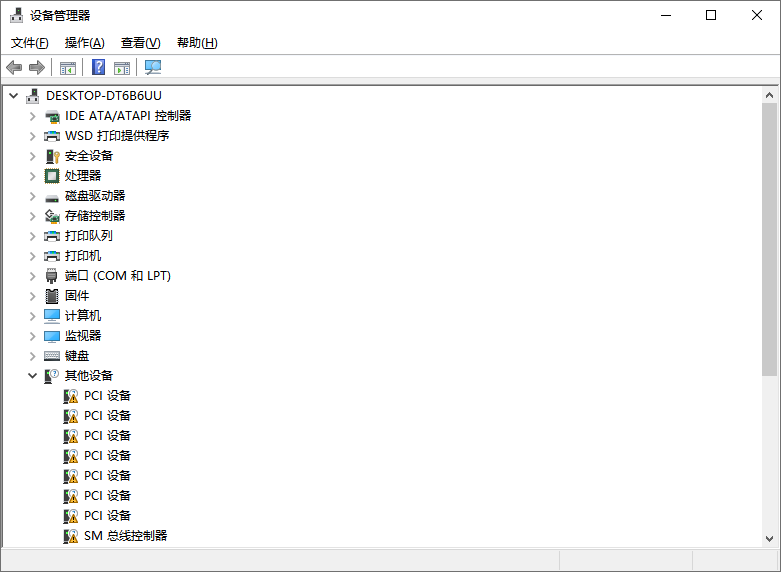Open the 操作(A) menu
This screenshot has height=572, width=781.
click(85, 43)
